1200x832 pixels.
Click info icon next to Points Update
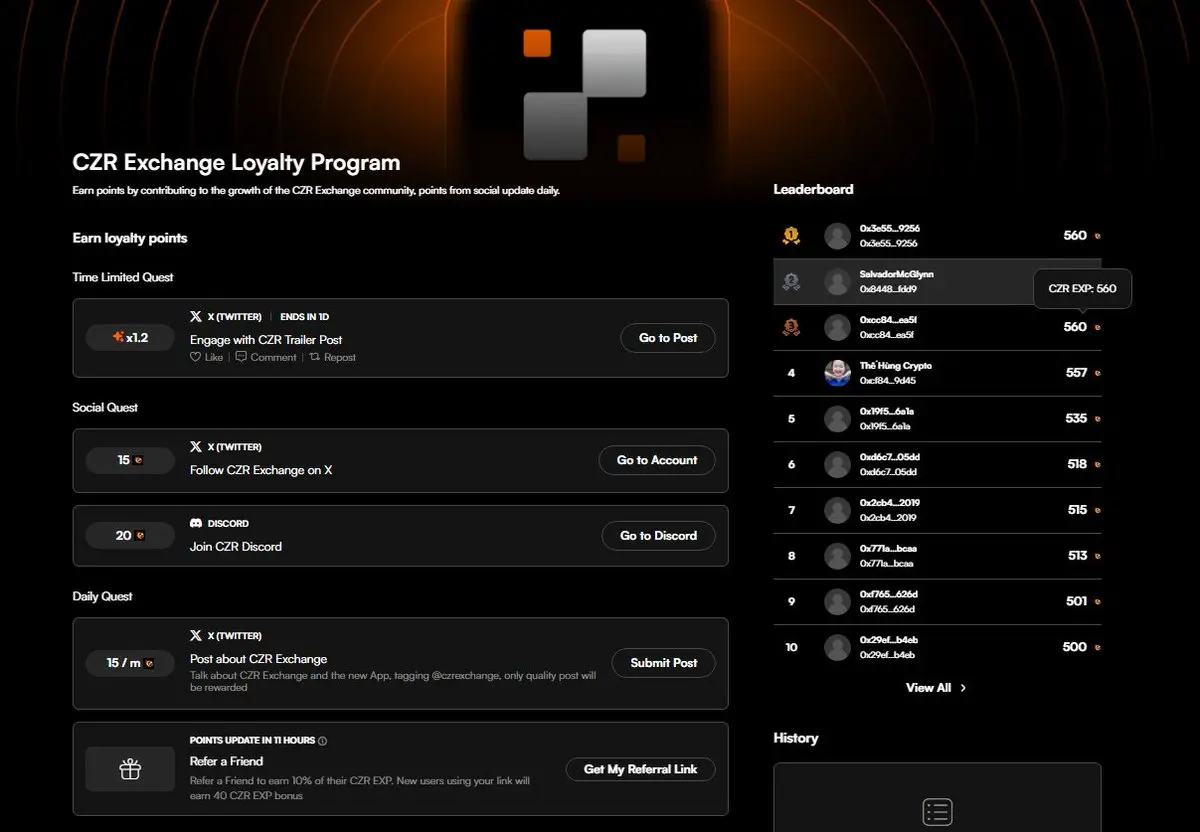pos(322,741)
